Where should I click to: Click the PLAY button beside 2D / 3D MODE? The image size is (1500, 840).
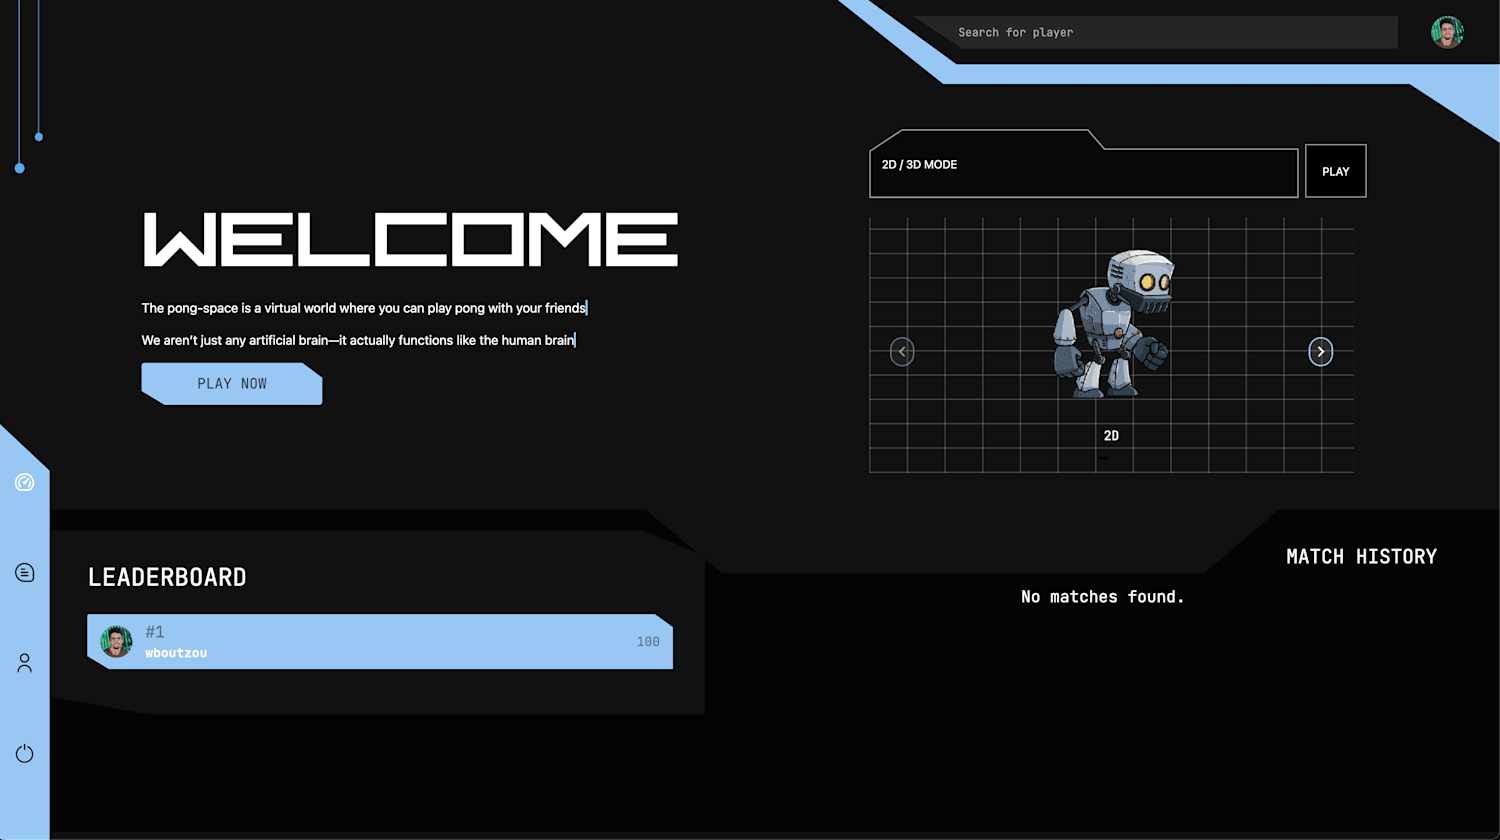coord(1336,171)
